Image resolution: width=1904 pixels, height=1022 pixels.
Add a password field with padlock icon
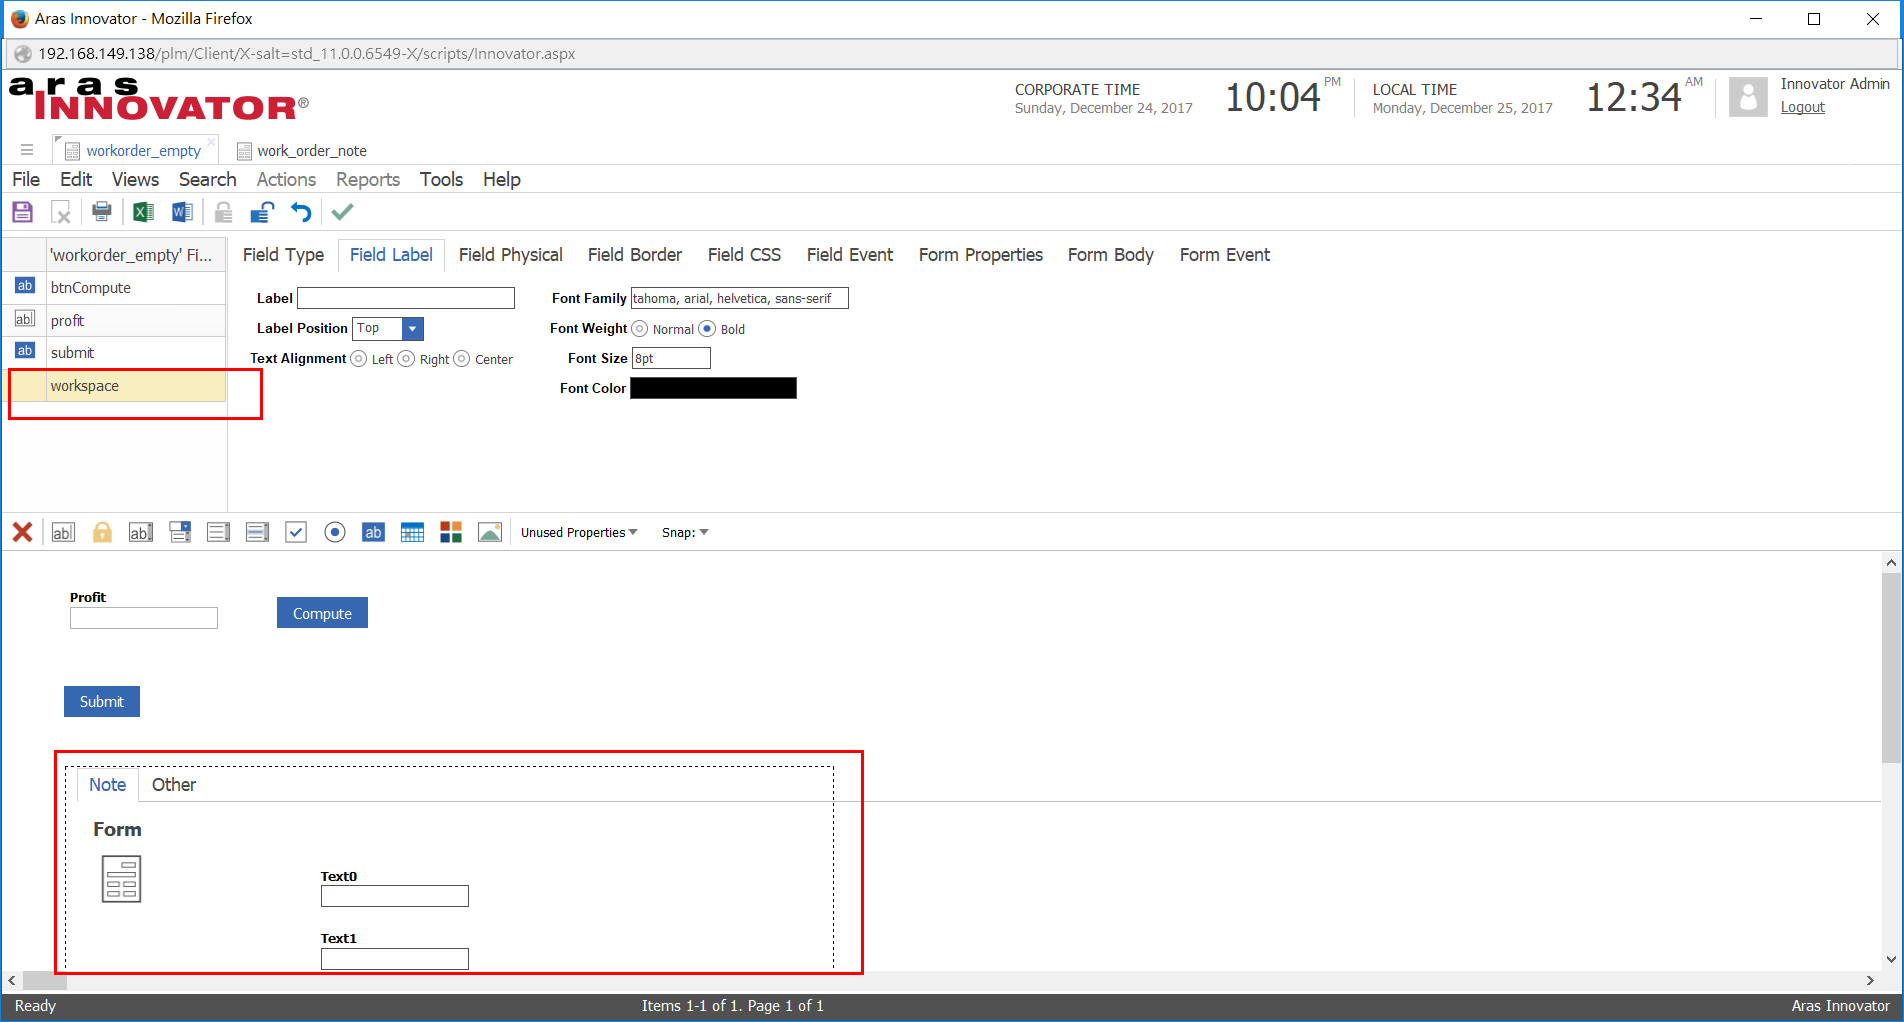[102, 532]
